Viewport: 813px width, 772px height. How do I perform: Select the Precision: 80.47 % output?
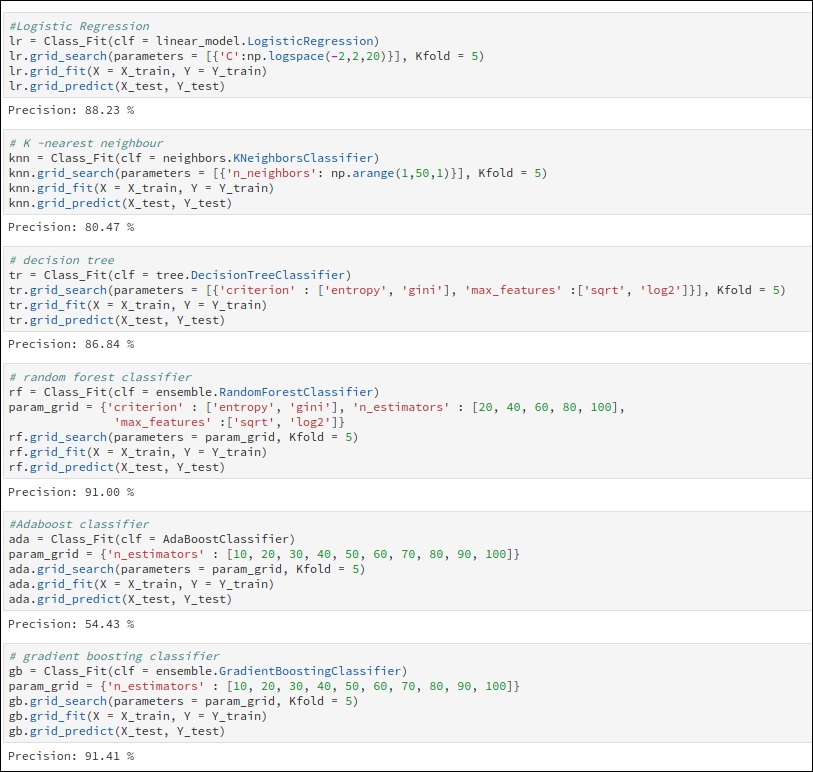click(71, 227)
